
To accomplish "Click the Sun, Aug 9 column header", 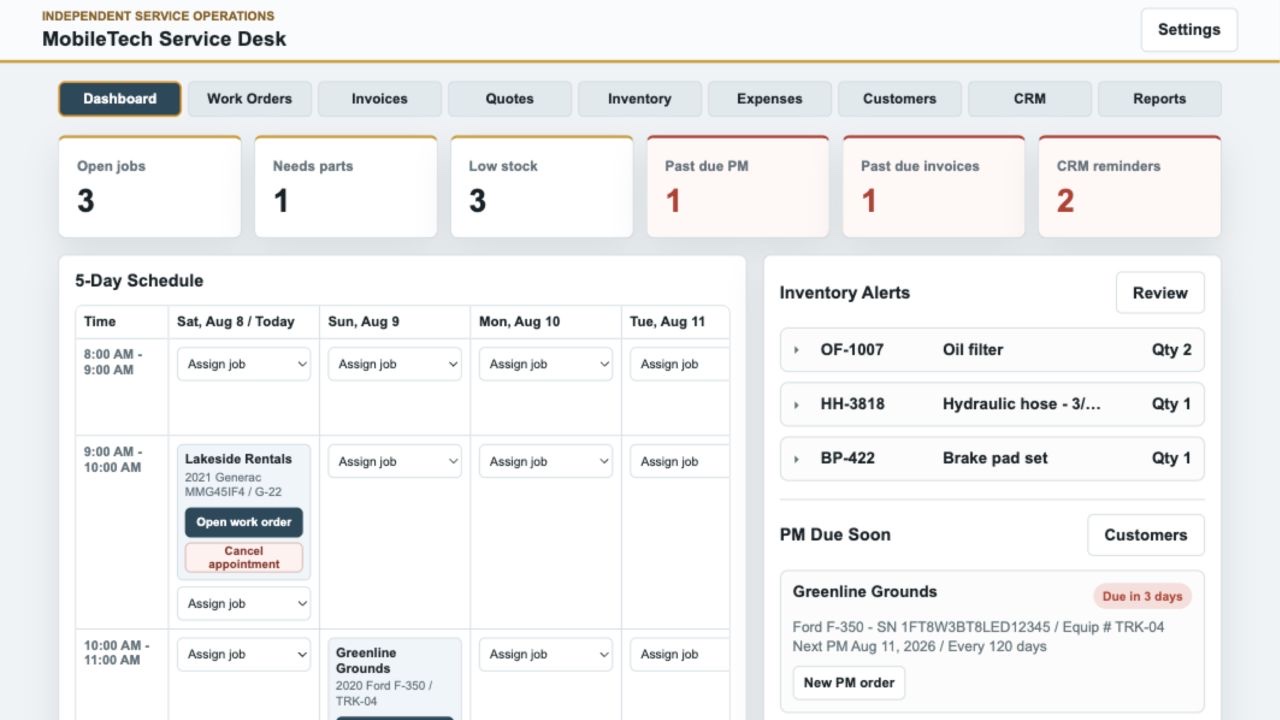I will pyautogui.click(x=364, y=322).
